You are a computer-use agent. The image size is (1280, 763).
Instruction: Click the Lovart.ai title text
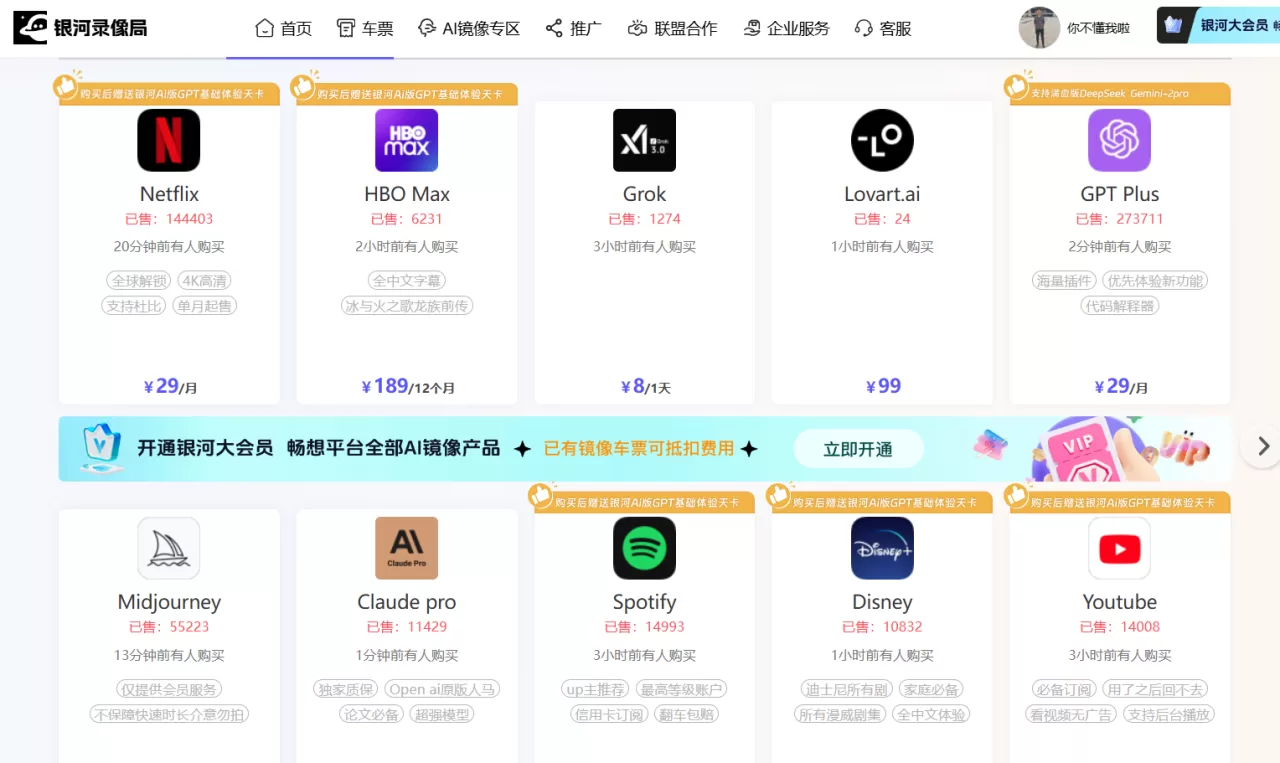882,194
